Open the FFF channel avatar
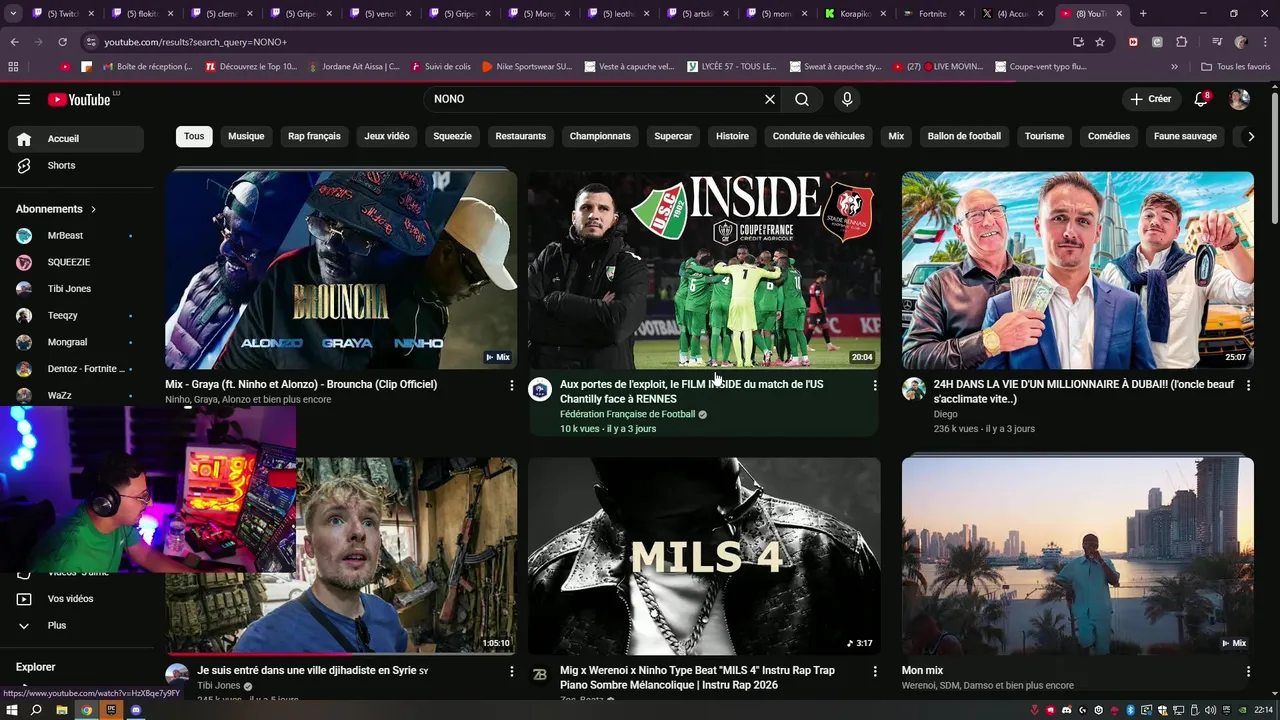 point(540,390)
